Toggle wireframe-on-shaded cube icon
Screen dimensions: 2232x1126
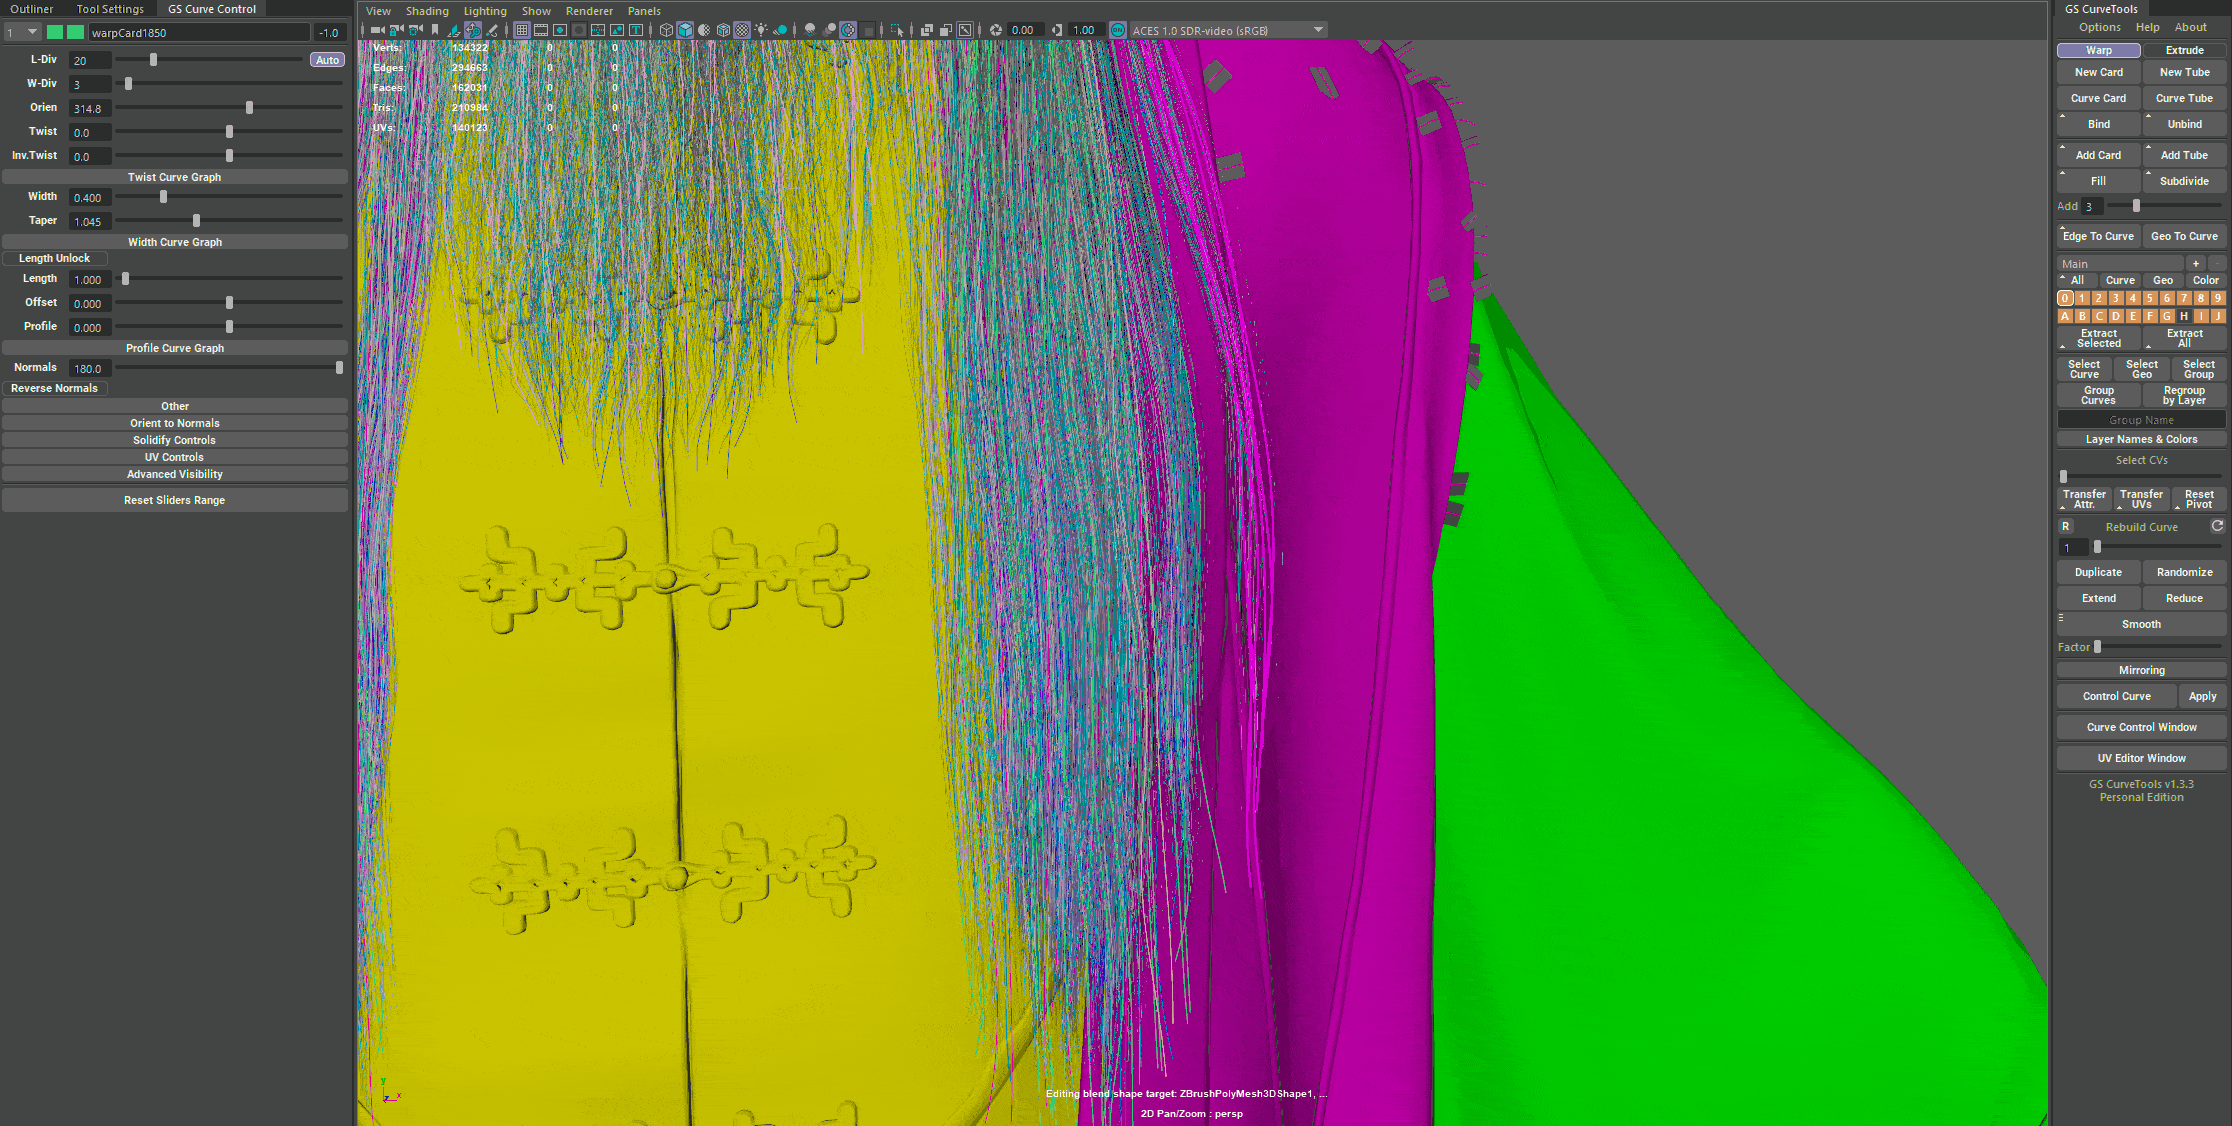[x=723, y=30]
